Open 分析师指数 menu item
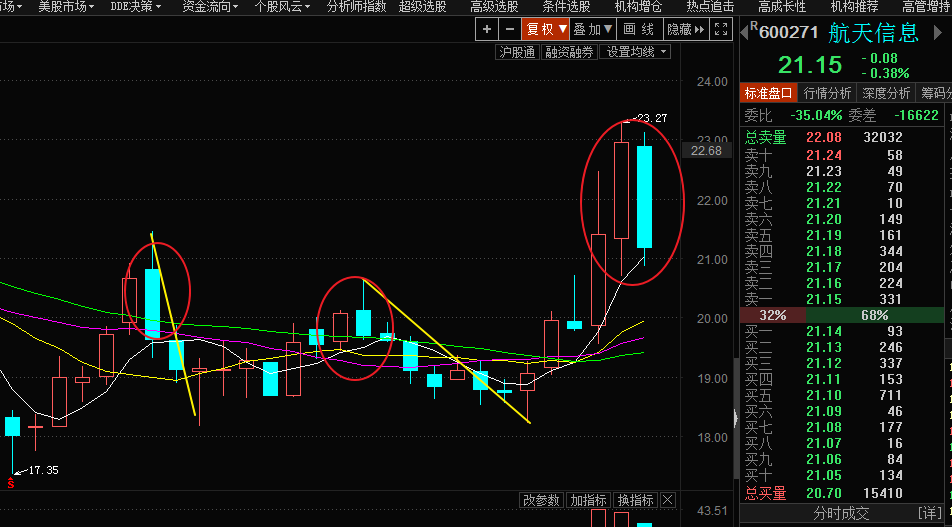The width and height of the screenshot is (952, 527). (356, 7)
